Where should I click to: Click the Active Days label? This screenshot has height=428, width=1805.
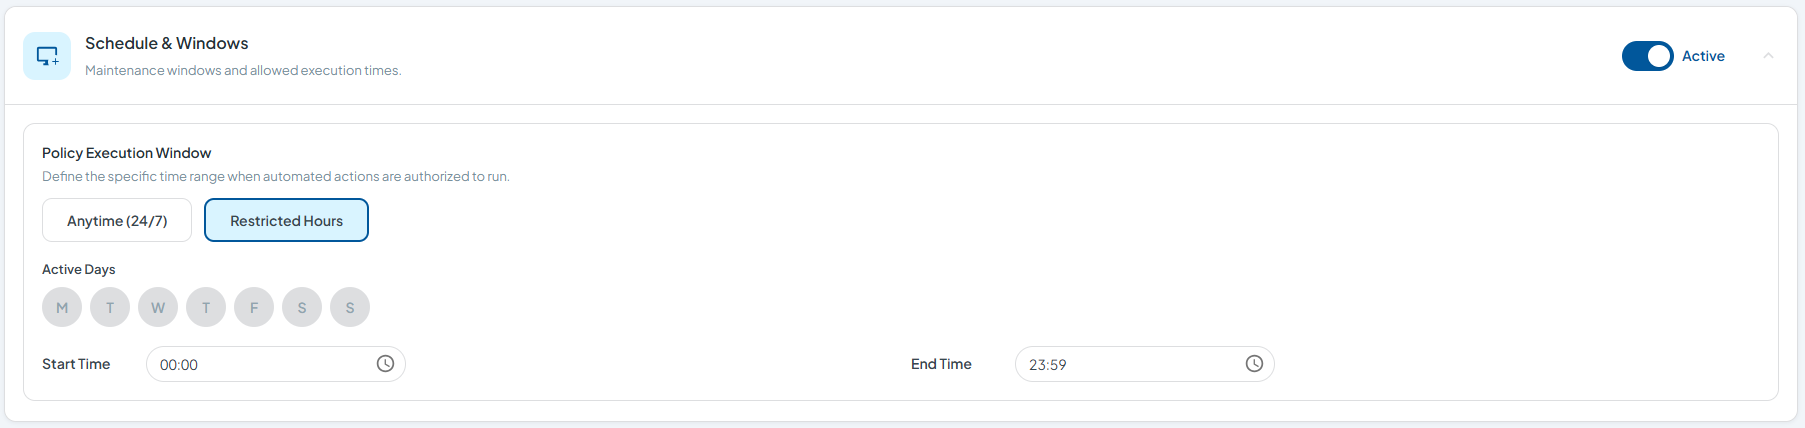coord(78,269)
